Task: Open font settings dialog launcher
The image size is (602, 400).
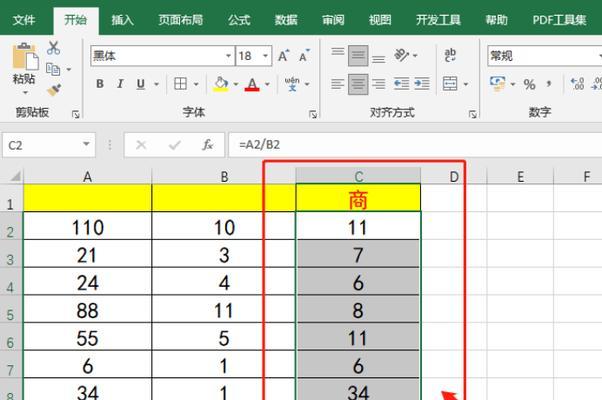Action: click(x=313, y=114)
